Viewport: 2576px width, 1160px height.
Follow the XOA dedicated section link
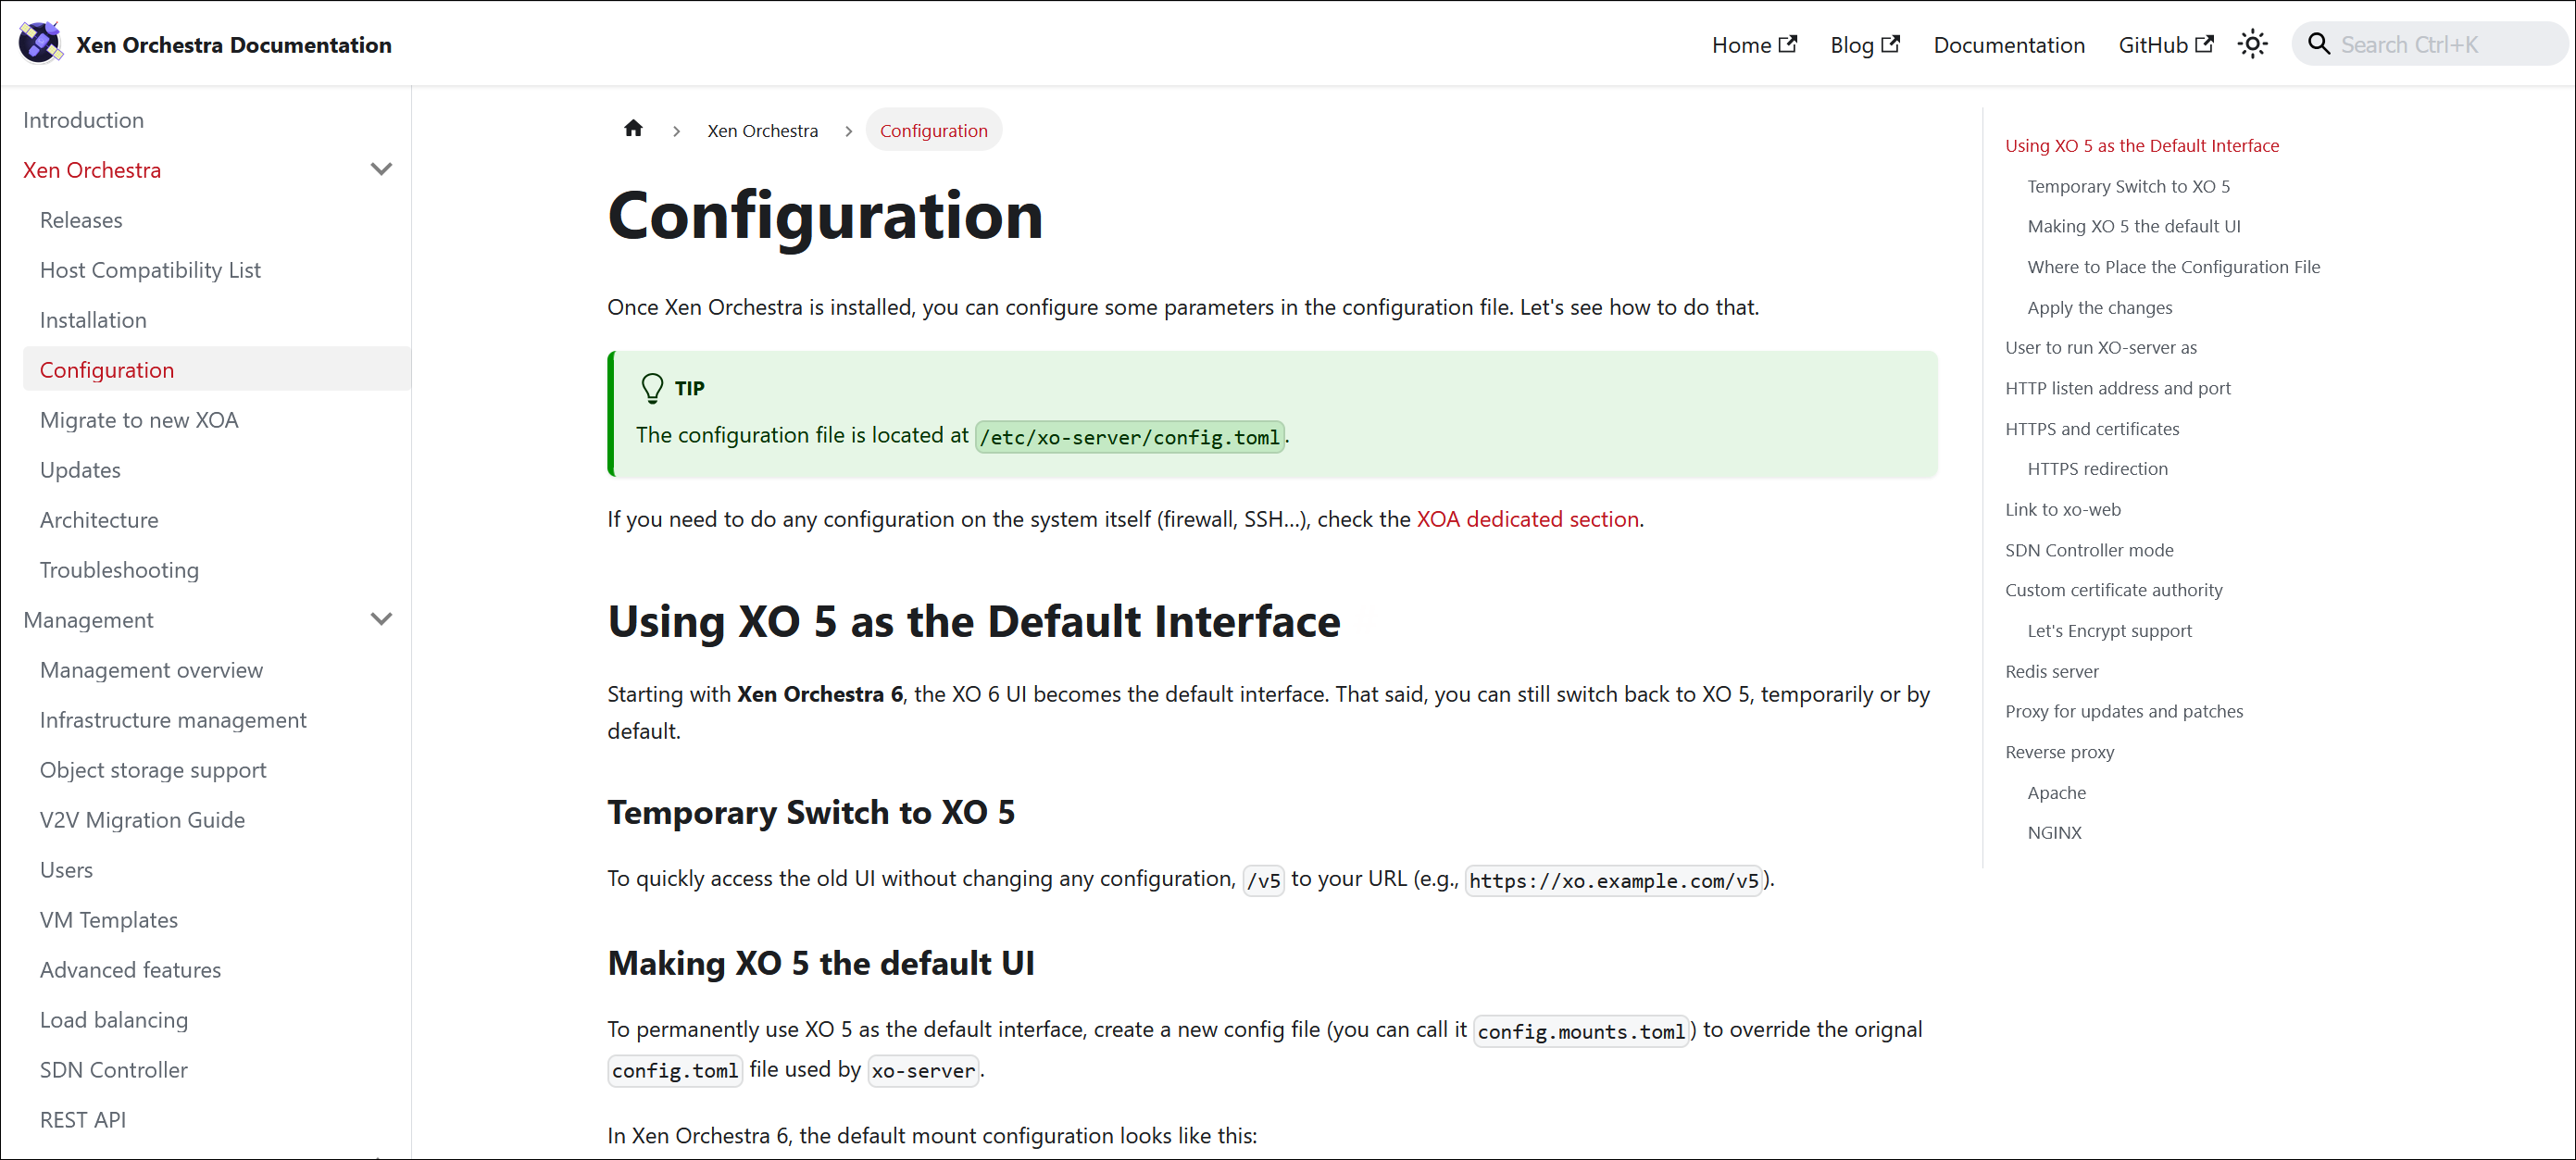coord(1527,519)
